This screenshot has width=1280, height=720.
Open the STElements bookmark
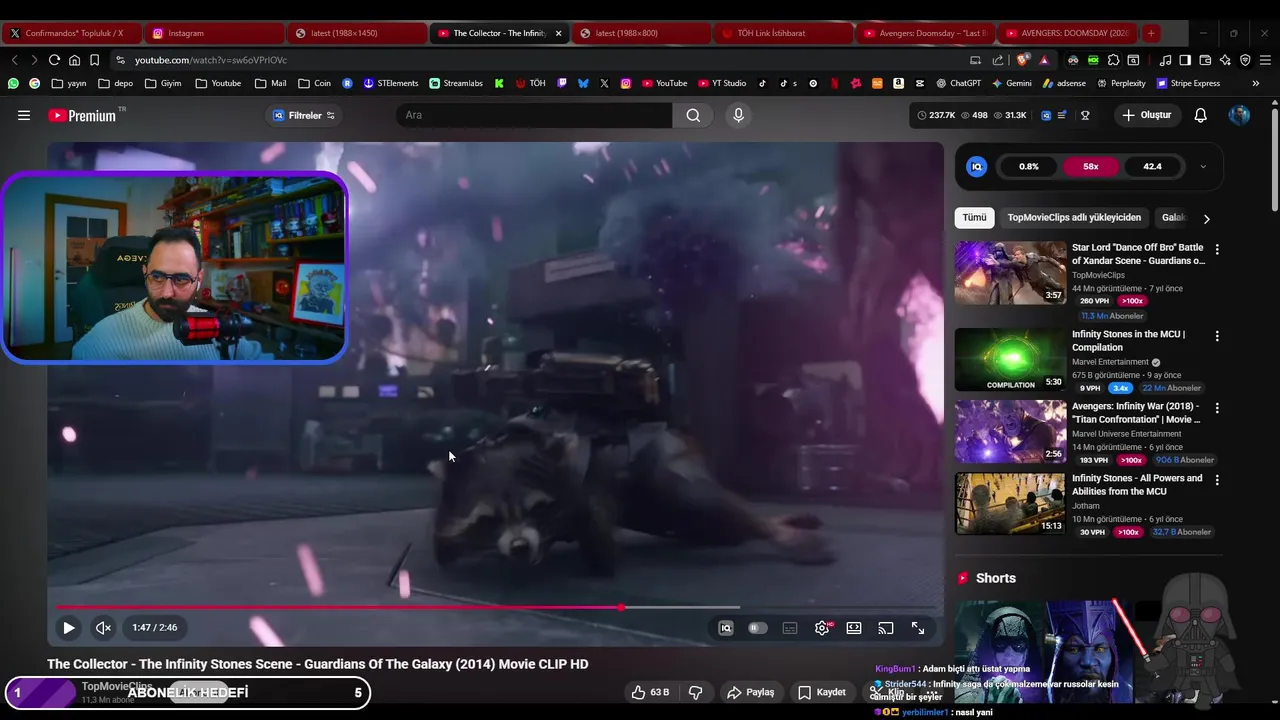point(390,83)
